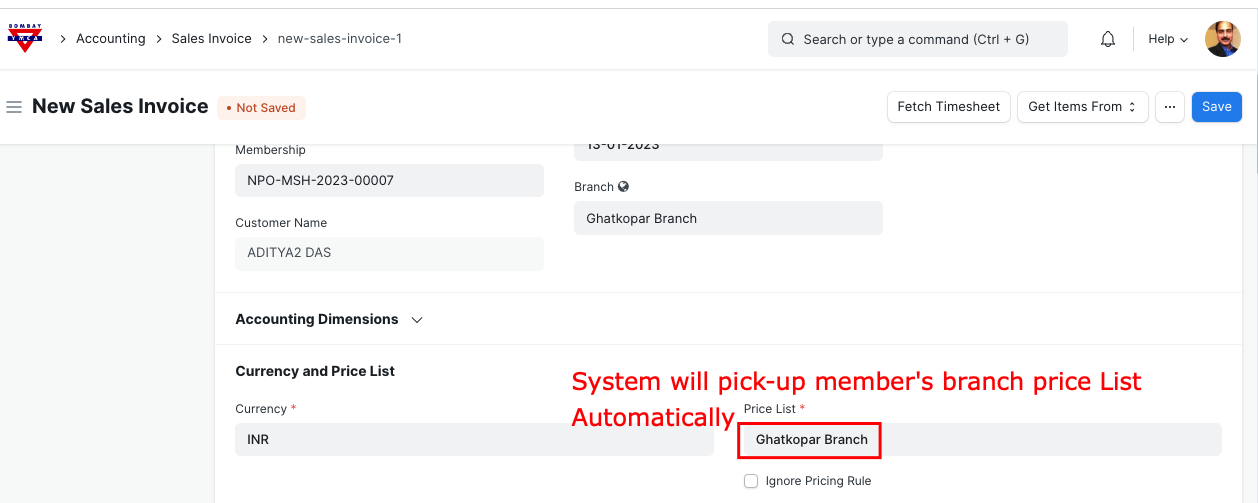
Task: Open the Help dropdown menu
Action: tap(1167, 39)
